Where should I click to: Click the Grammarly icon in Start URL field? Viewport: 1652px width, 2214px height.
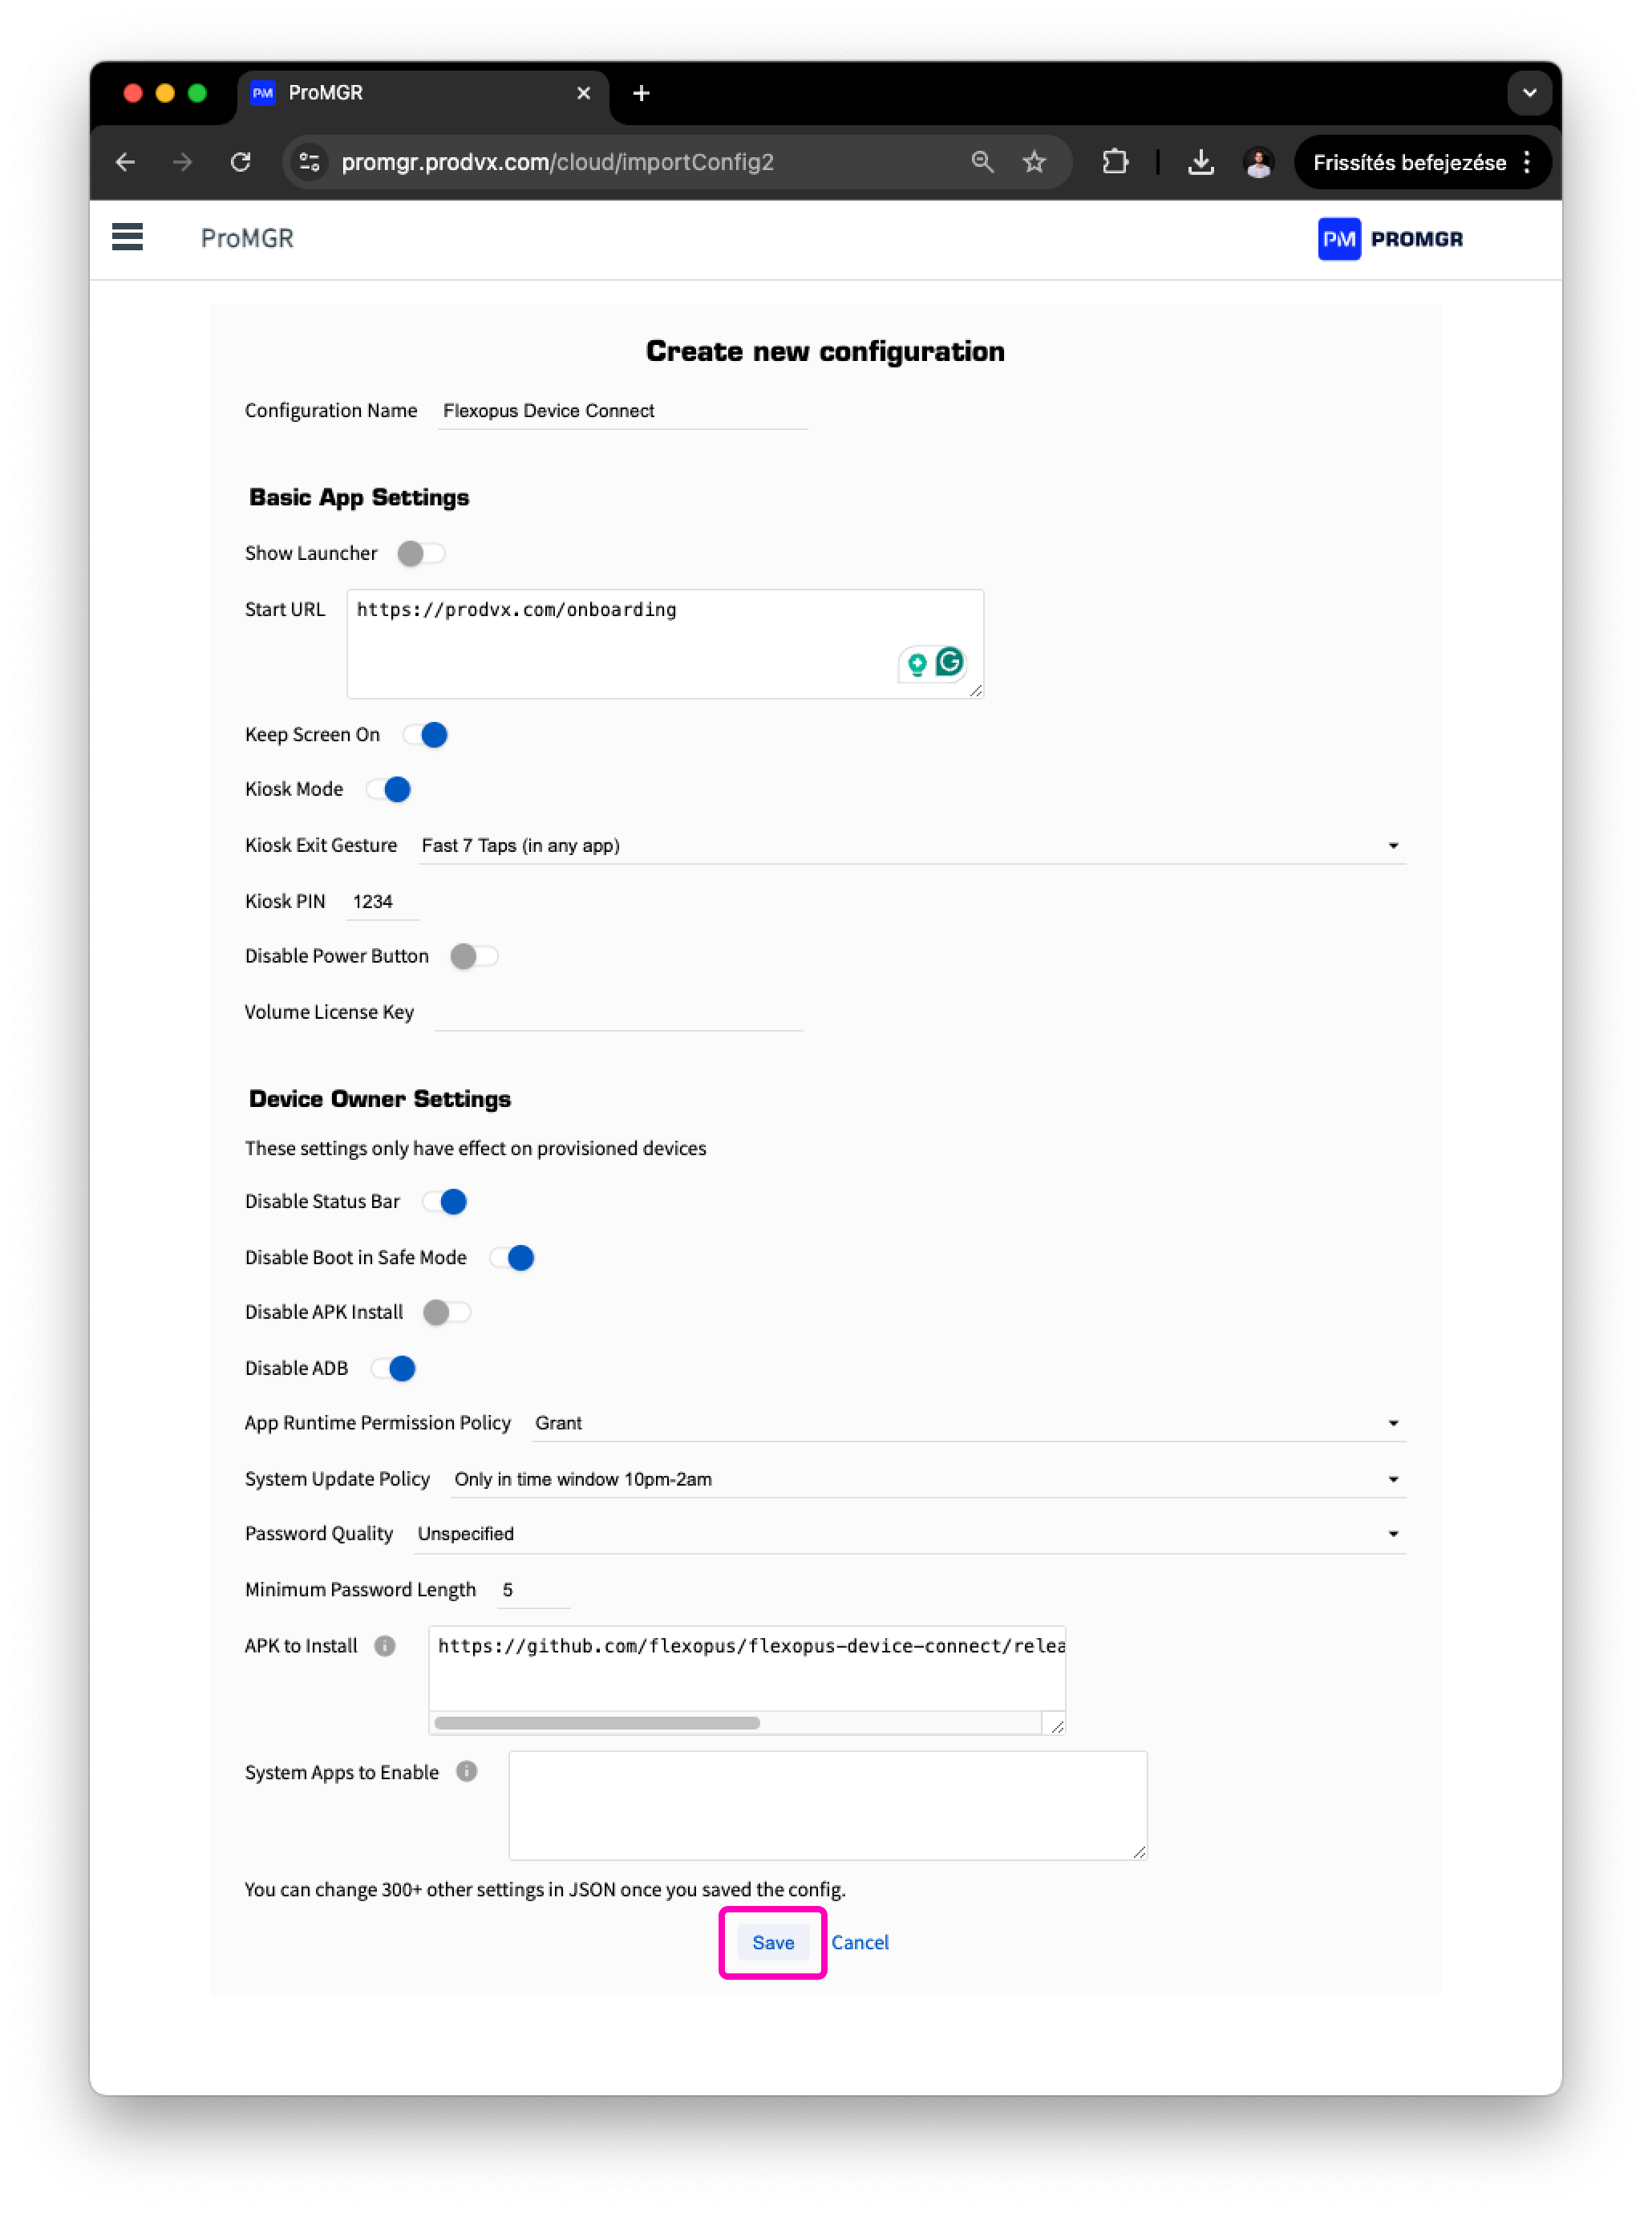coord(949,661)
